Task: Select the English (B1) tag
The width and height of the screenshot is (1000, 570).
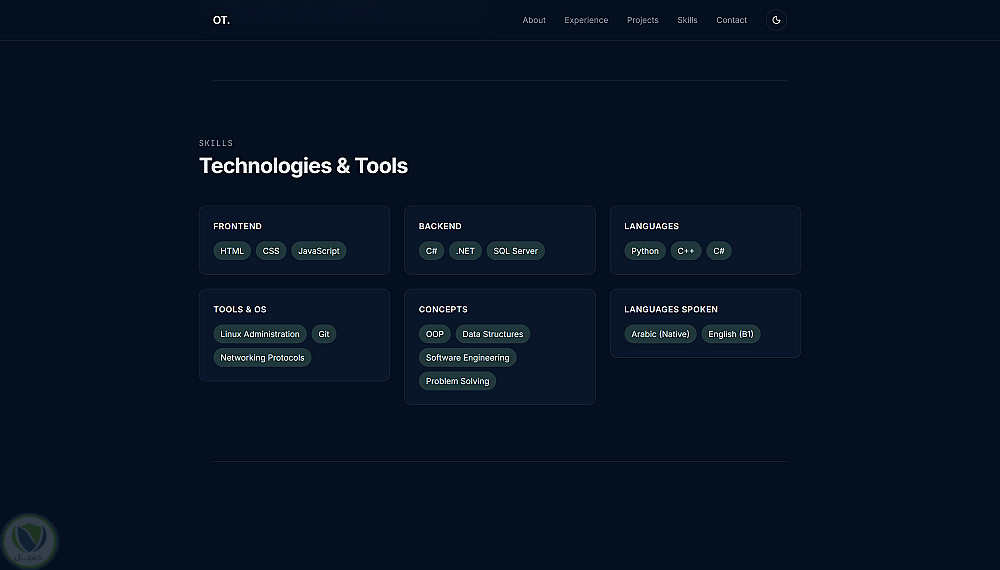Action: pyautogui.click(x=731, y=334)
